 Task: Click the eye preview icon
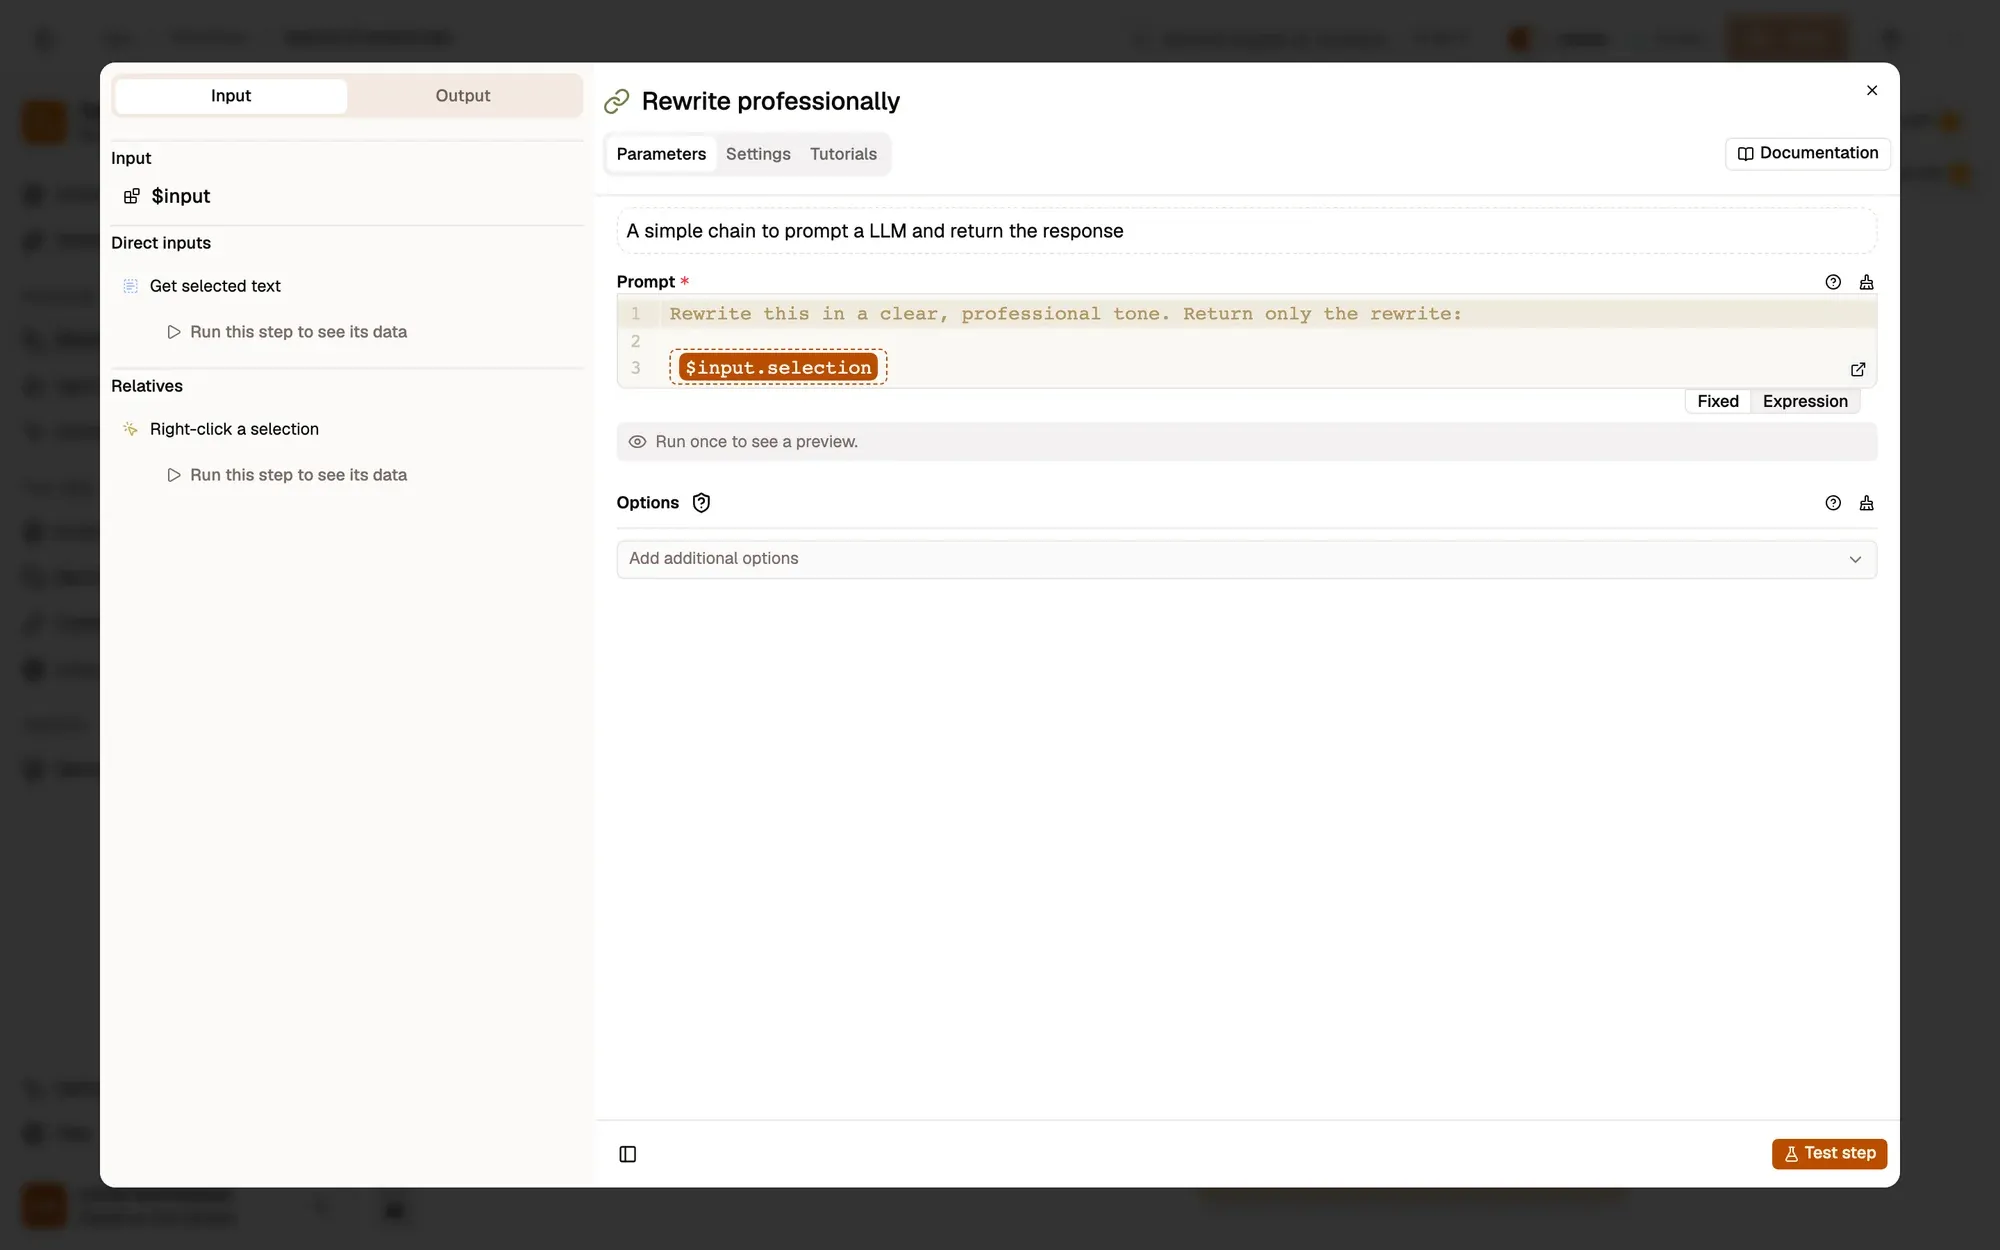click(637, 442)
